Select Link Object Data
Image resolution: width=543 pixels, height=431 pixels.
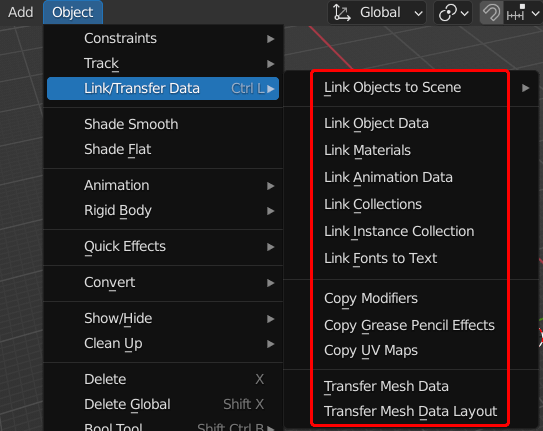point(376,124)
